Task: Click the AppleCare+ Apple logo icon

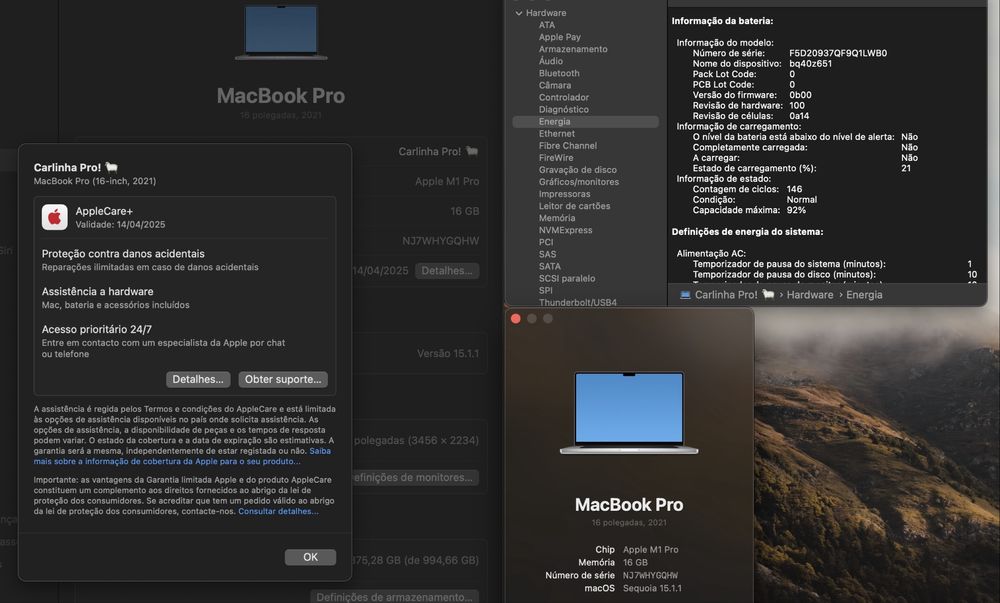Action: pyautogui.click(x=55, y=217)
